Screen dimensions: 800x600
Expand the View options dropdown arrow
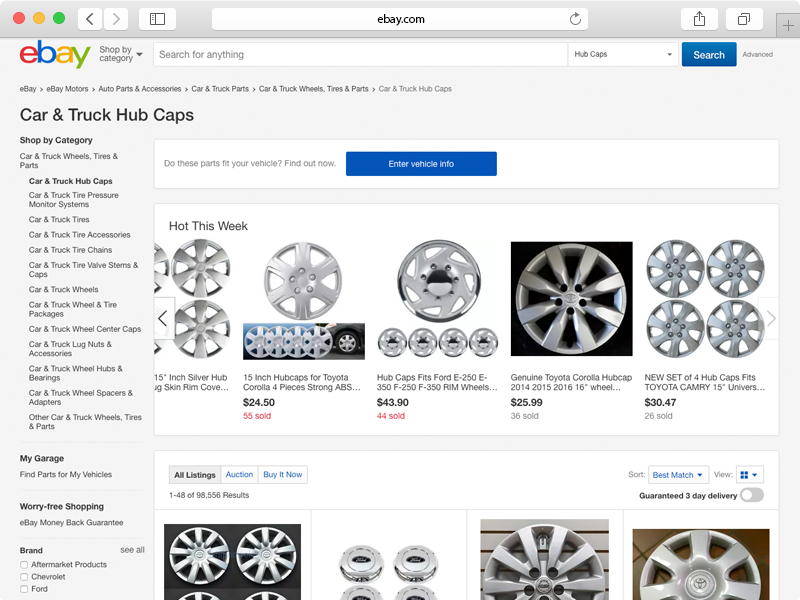755,475
